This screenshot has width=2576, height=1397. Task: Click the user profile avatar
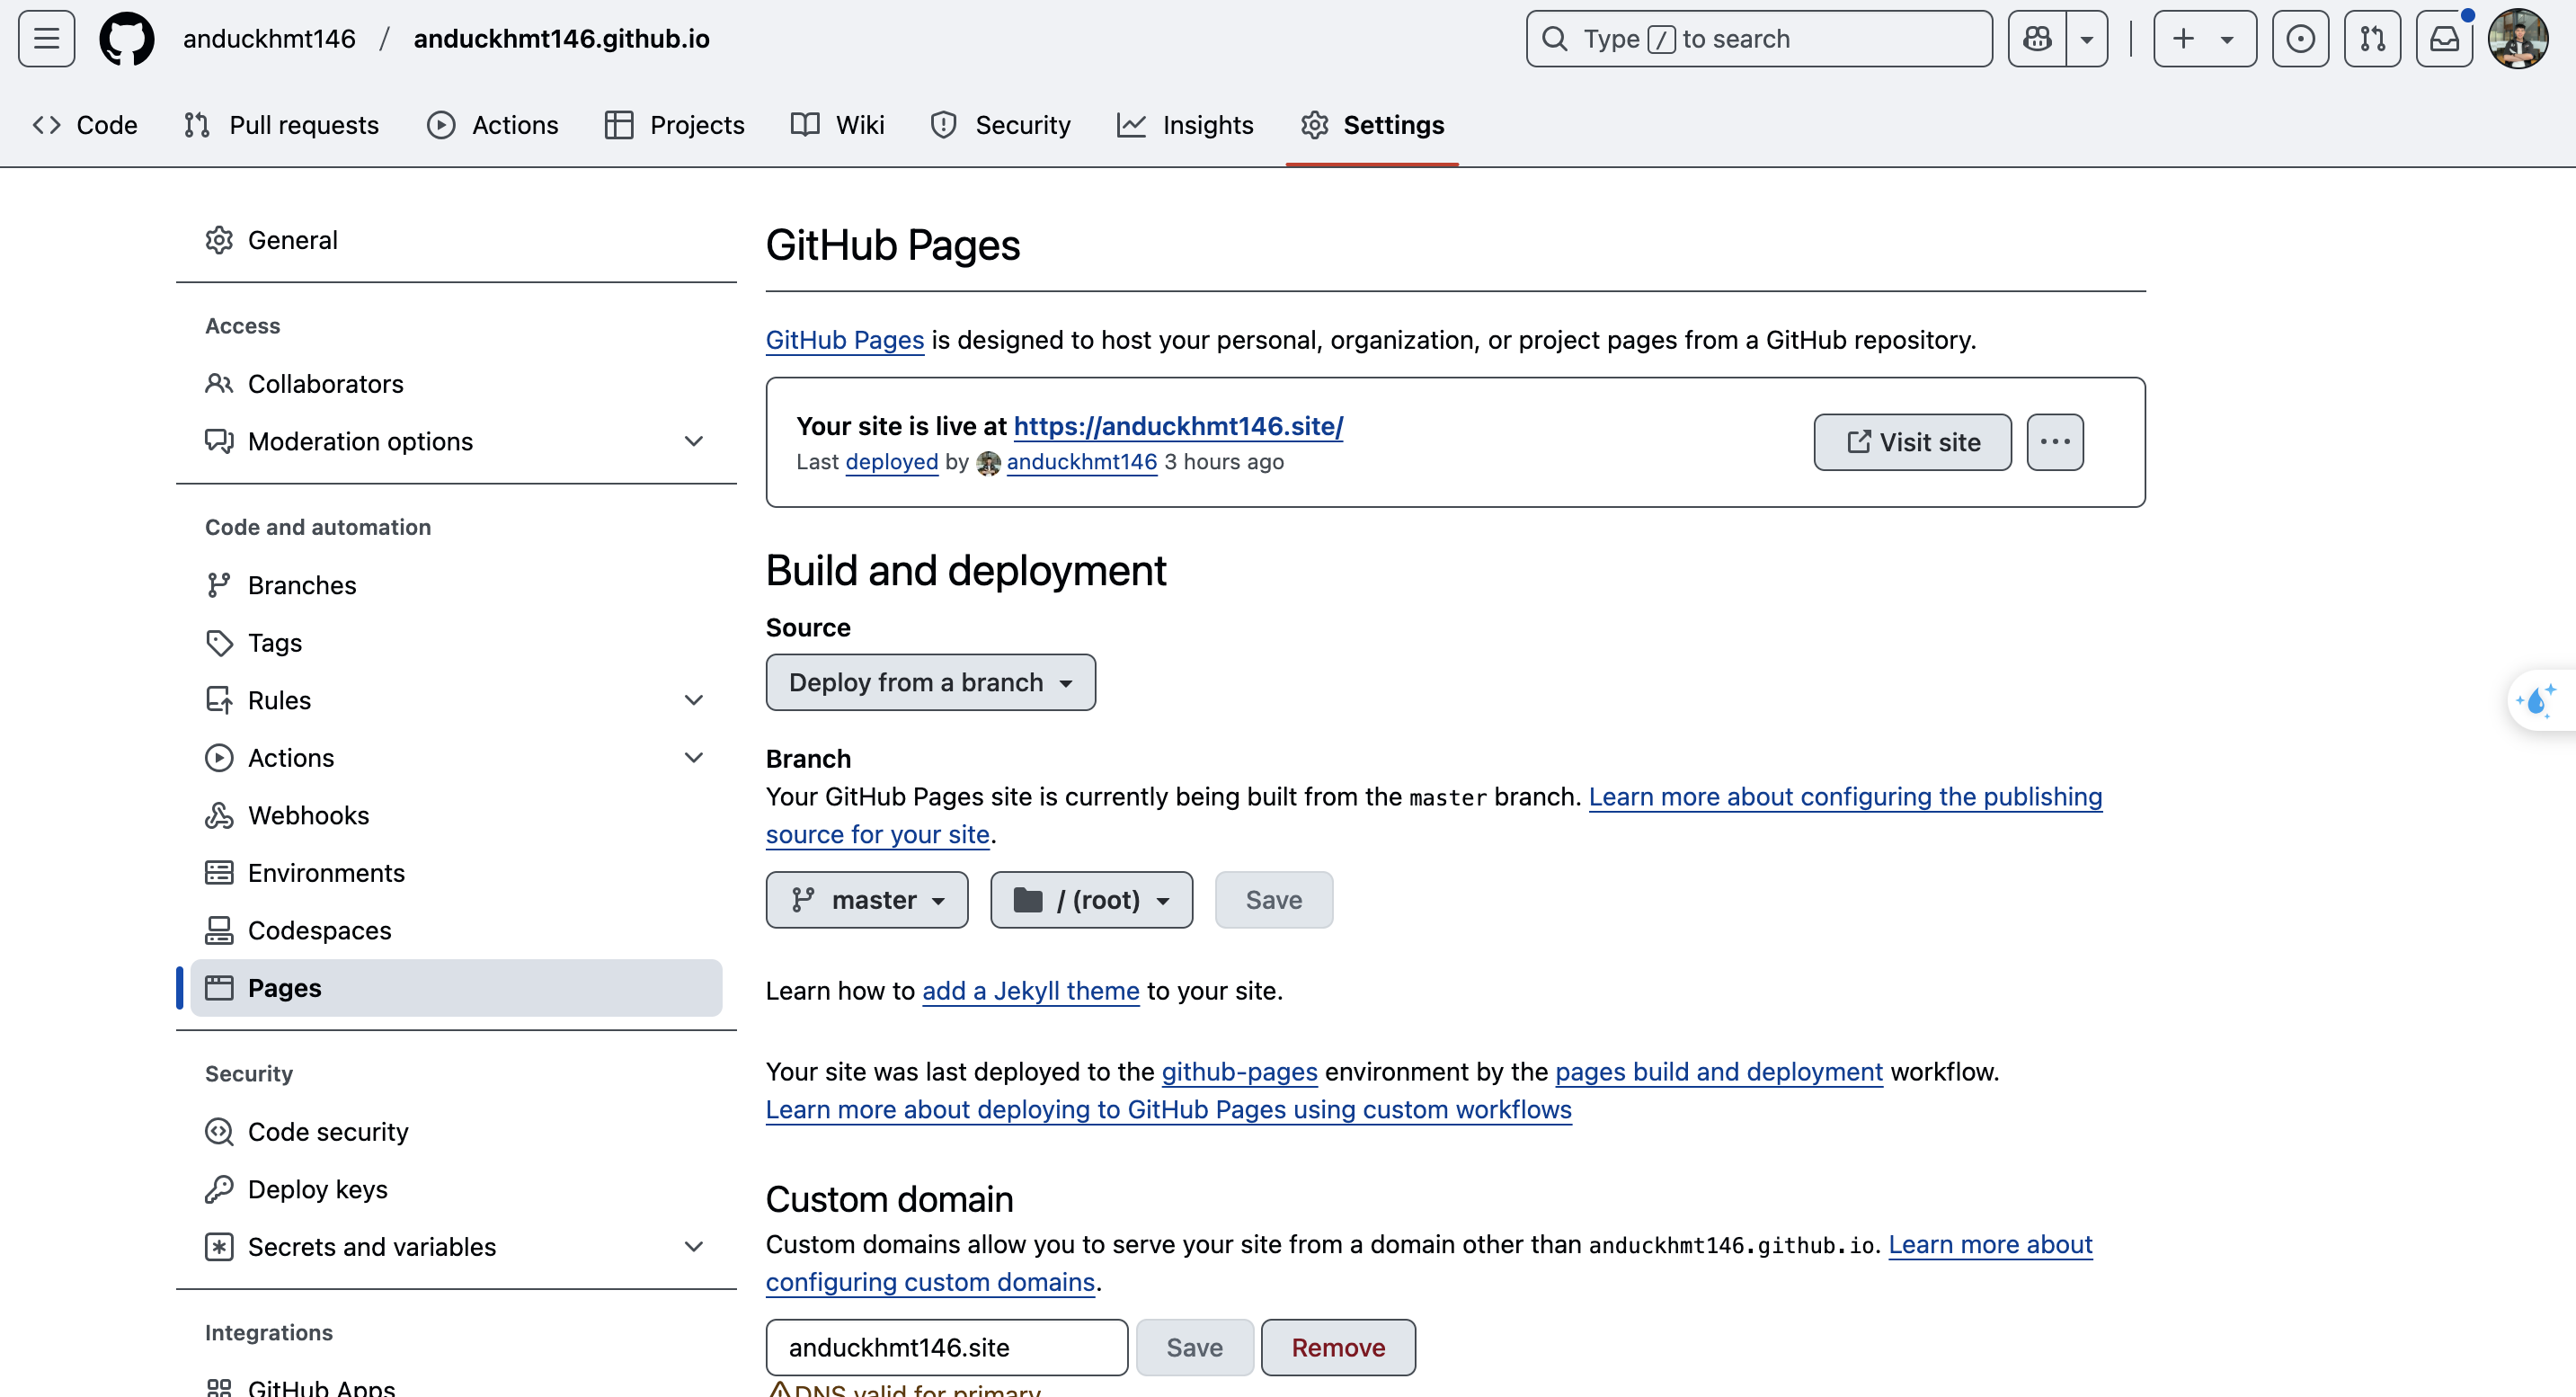tap(2518, 39)
